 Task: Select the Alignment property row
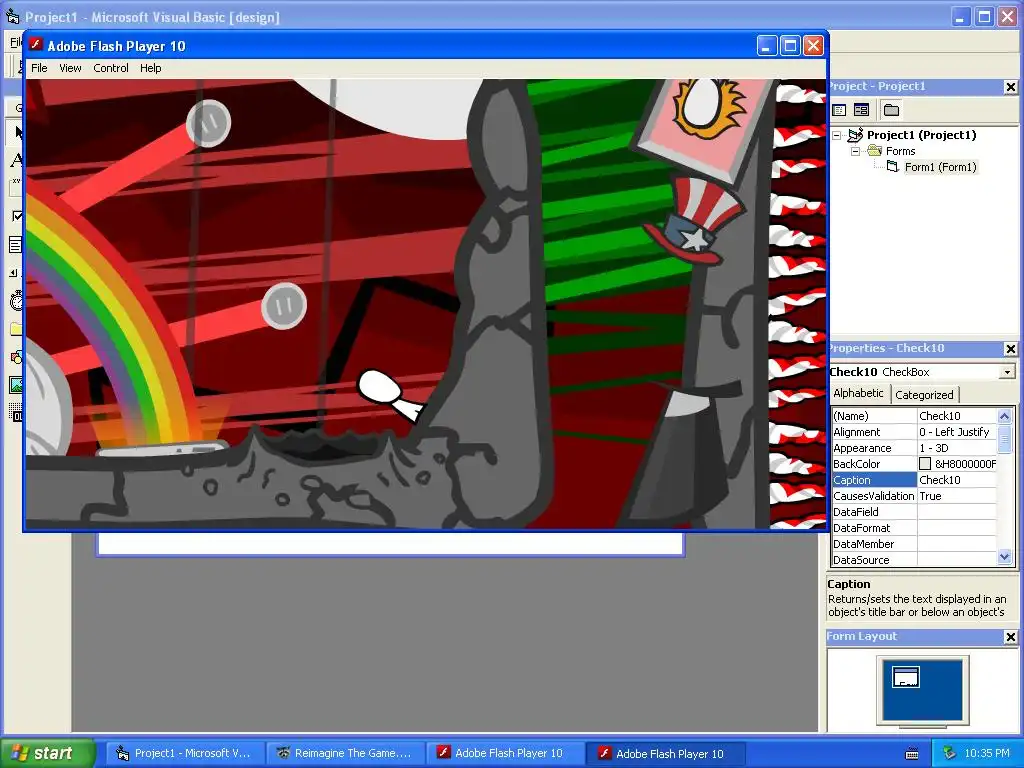914,432
